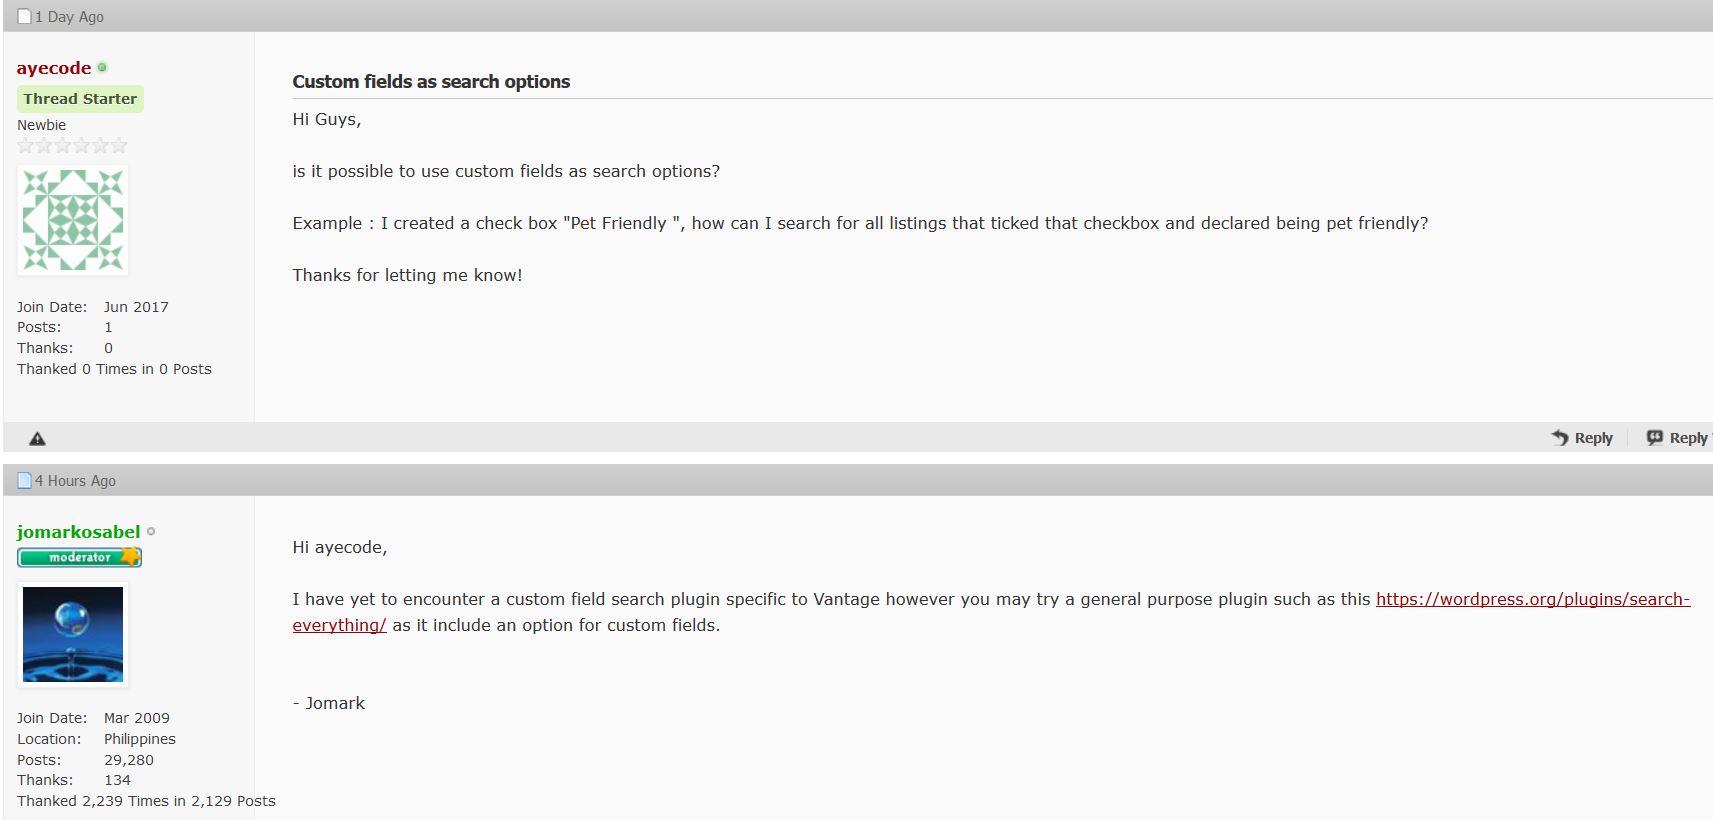Click "Thanked 0 Times in 0 Posts"
Screen dimensions: 1713x820
coord(114,369)
